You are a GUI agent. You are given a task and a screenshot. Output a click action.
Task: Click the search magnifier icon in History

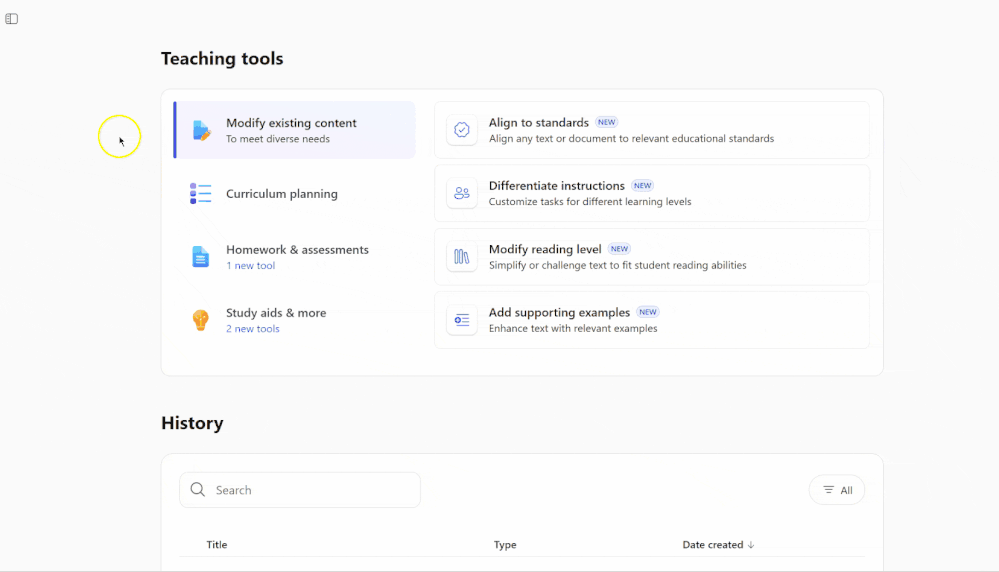[x=198, y=490]
